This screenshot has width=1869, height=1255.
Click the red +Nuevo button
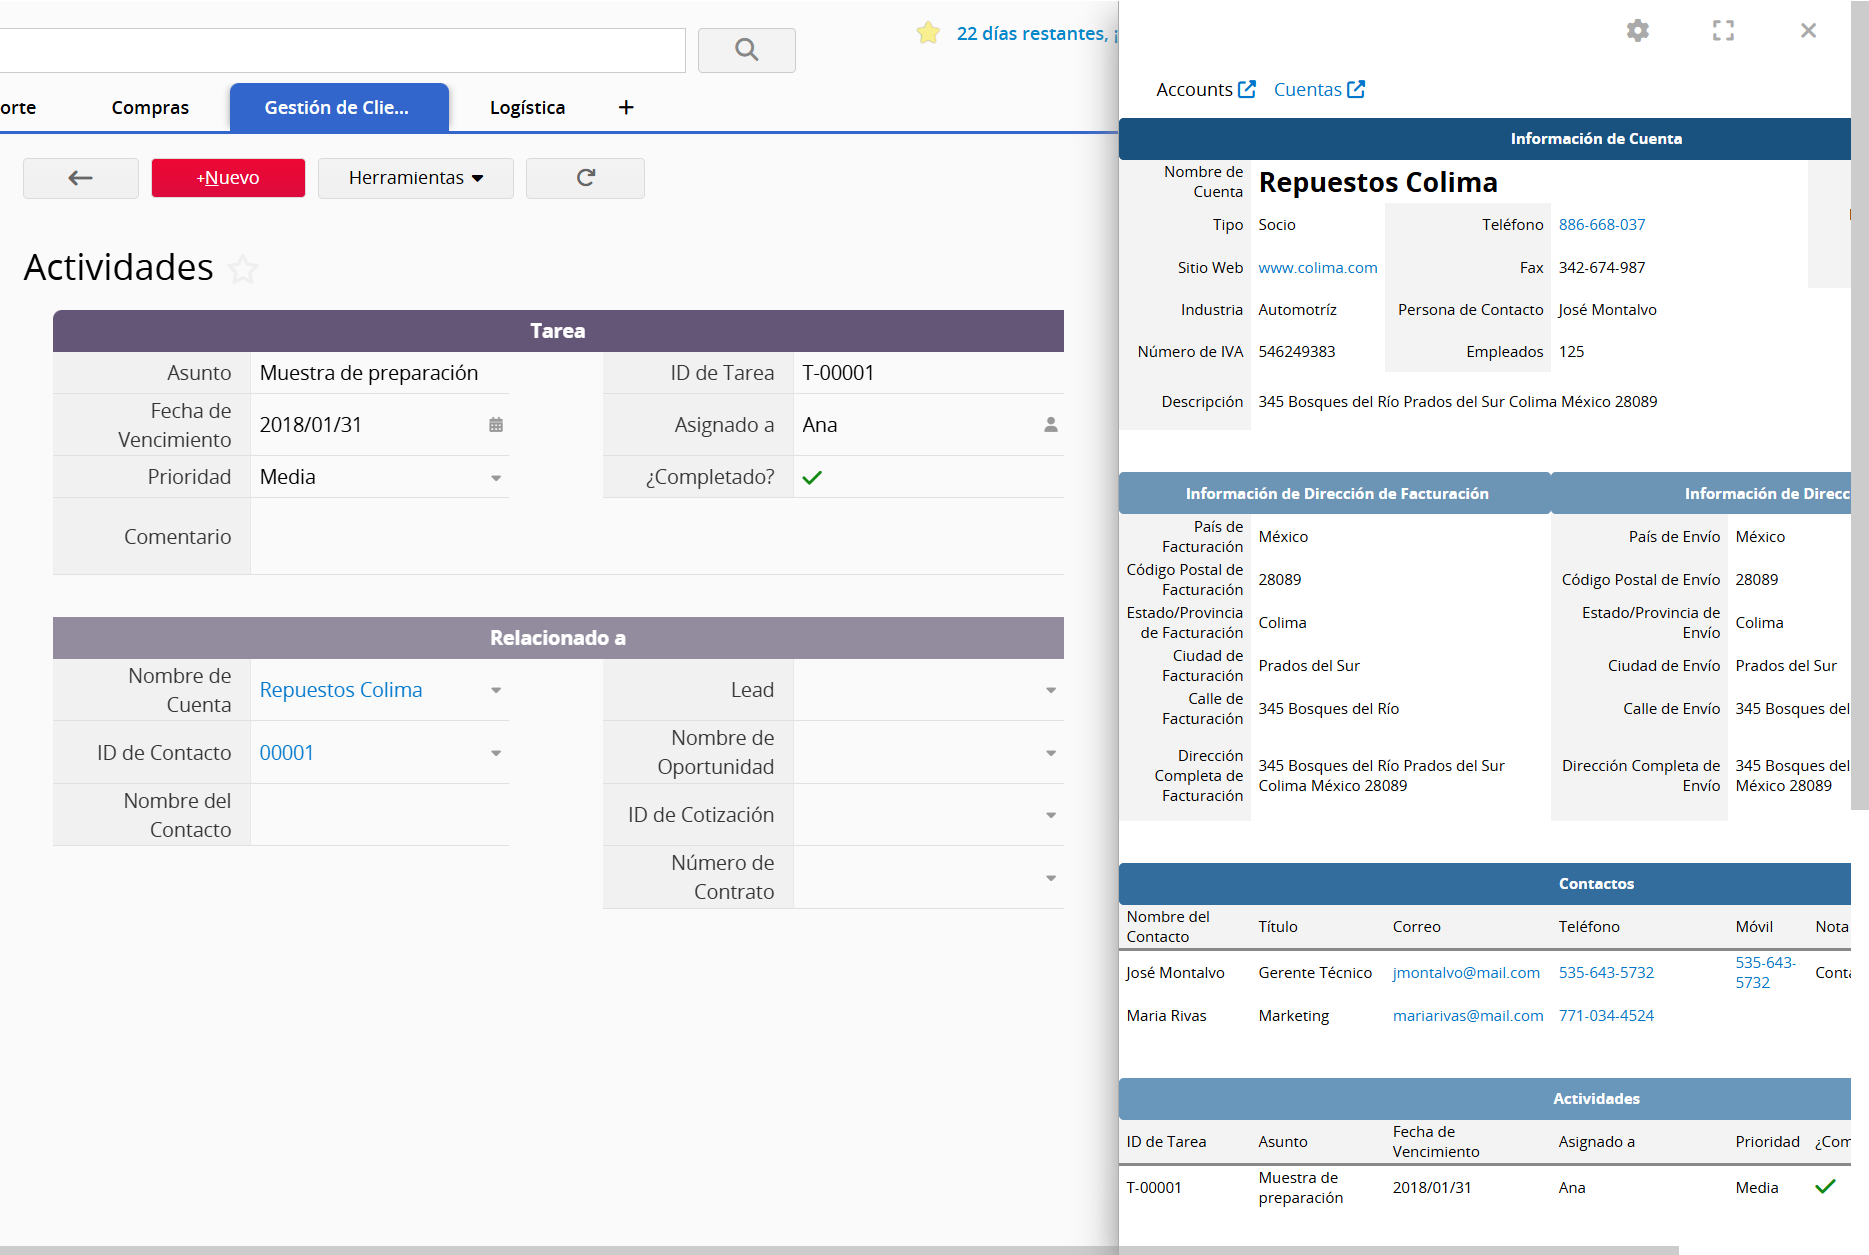[x=228, y=178]
